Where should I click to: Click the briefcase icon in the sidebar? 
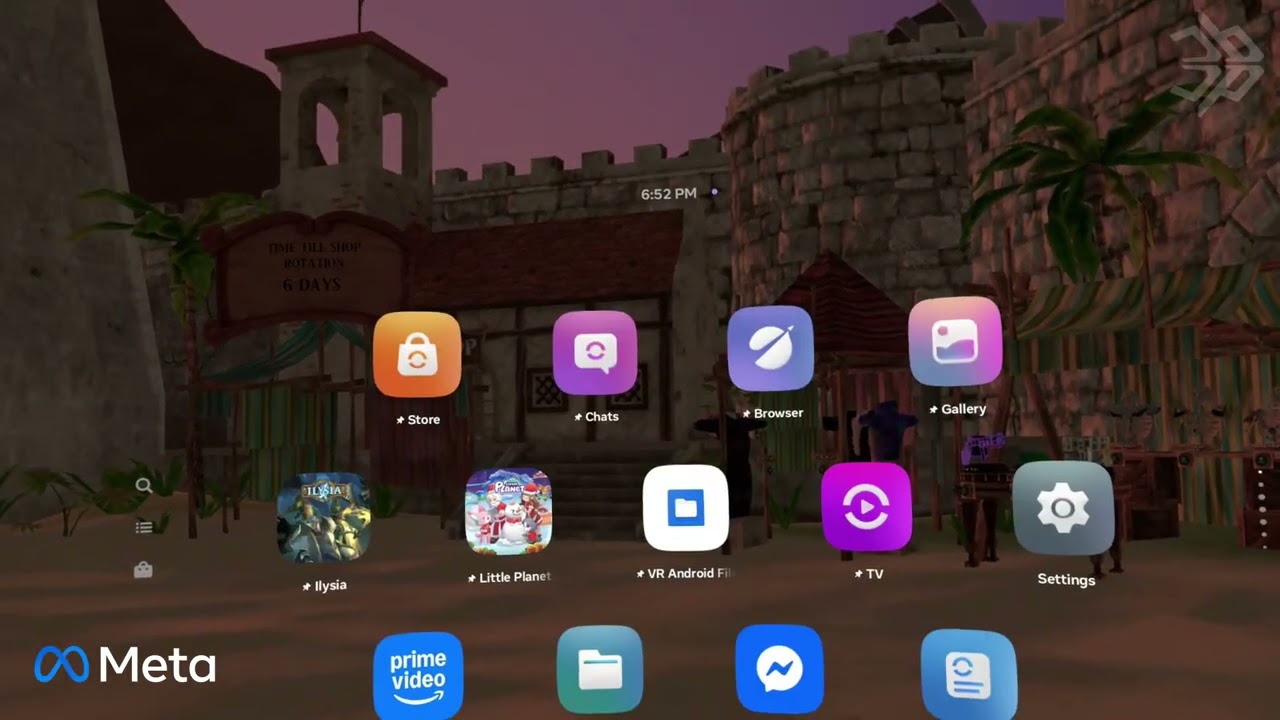pos(143,570)
